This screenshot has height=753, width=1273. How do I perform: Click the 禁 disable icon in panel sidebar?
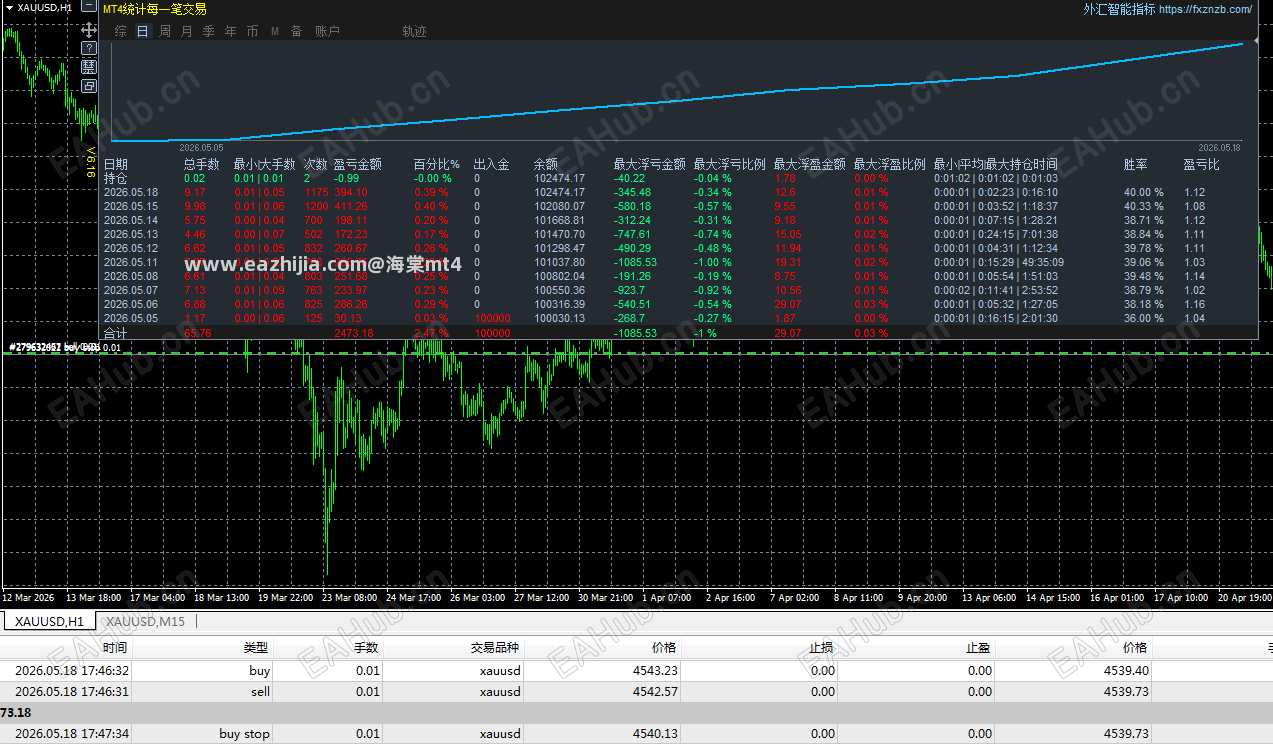point(89,67)
